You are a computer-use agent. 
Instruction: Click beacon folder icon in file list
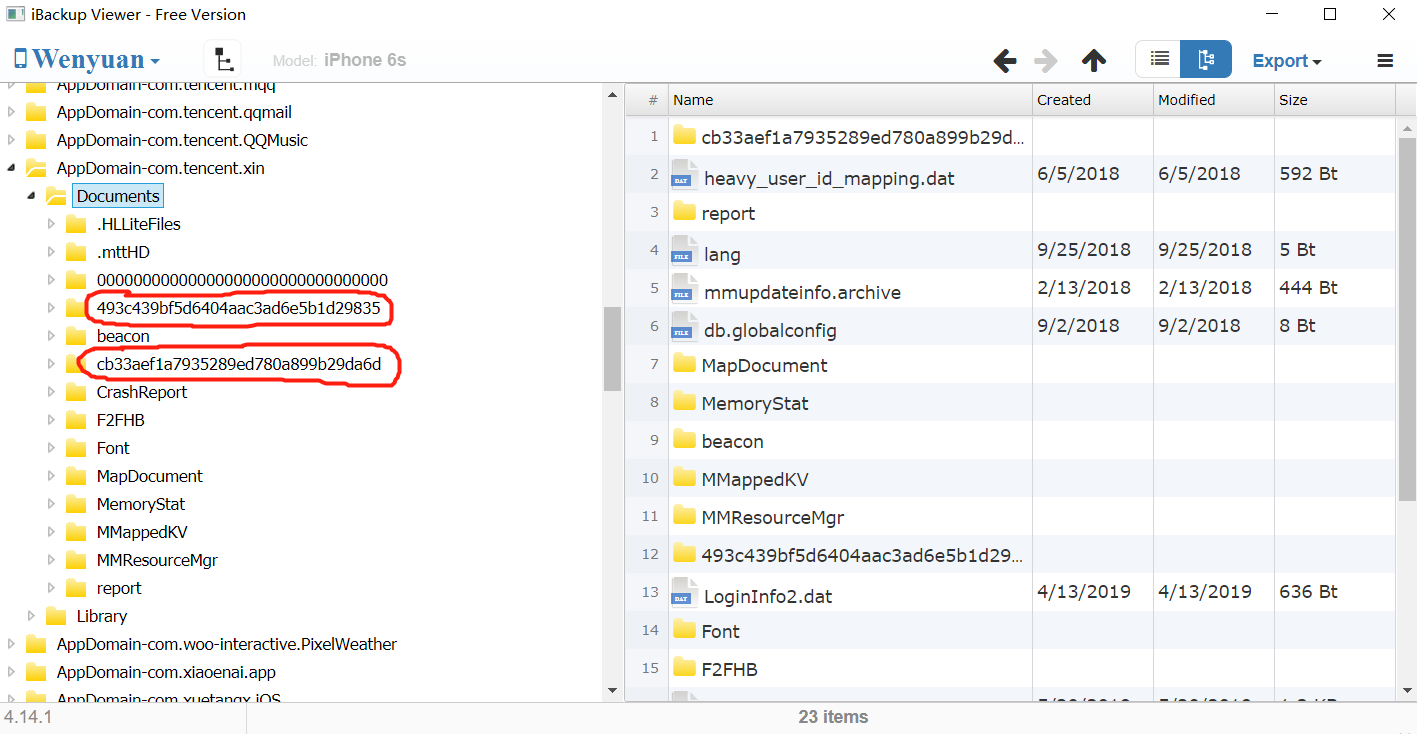684,439
